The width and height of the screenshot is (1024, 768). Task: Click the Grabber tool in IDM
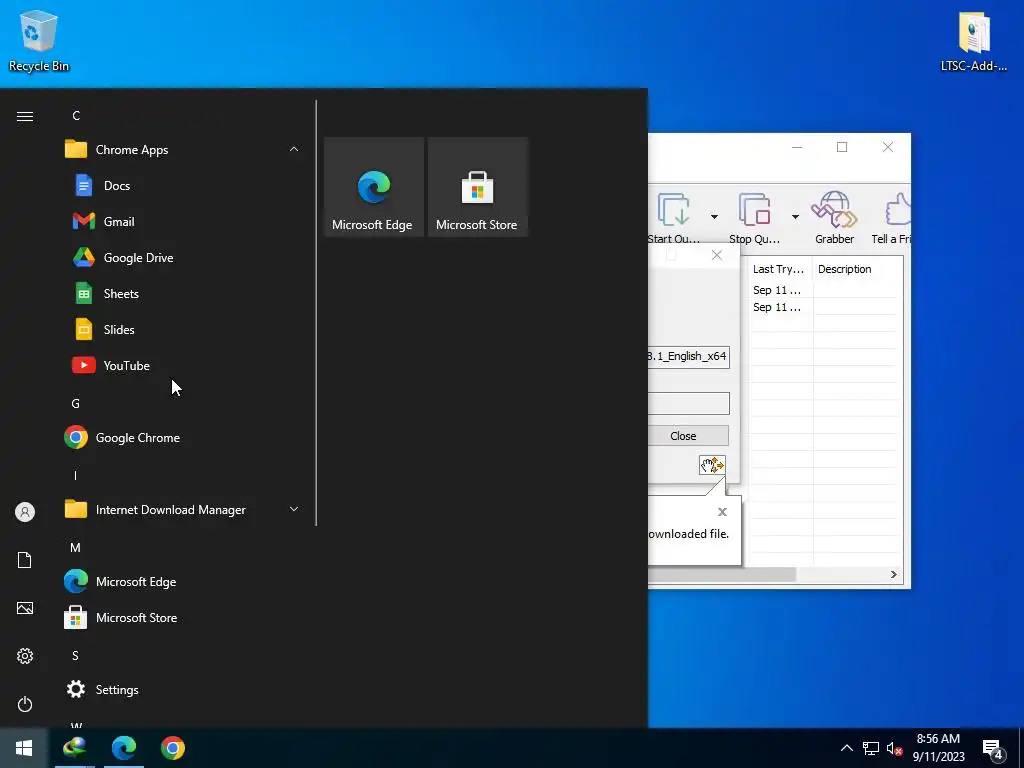[834, 218]
